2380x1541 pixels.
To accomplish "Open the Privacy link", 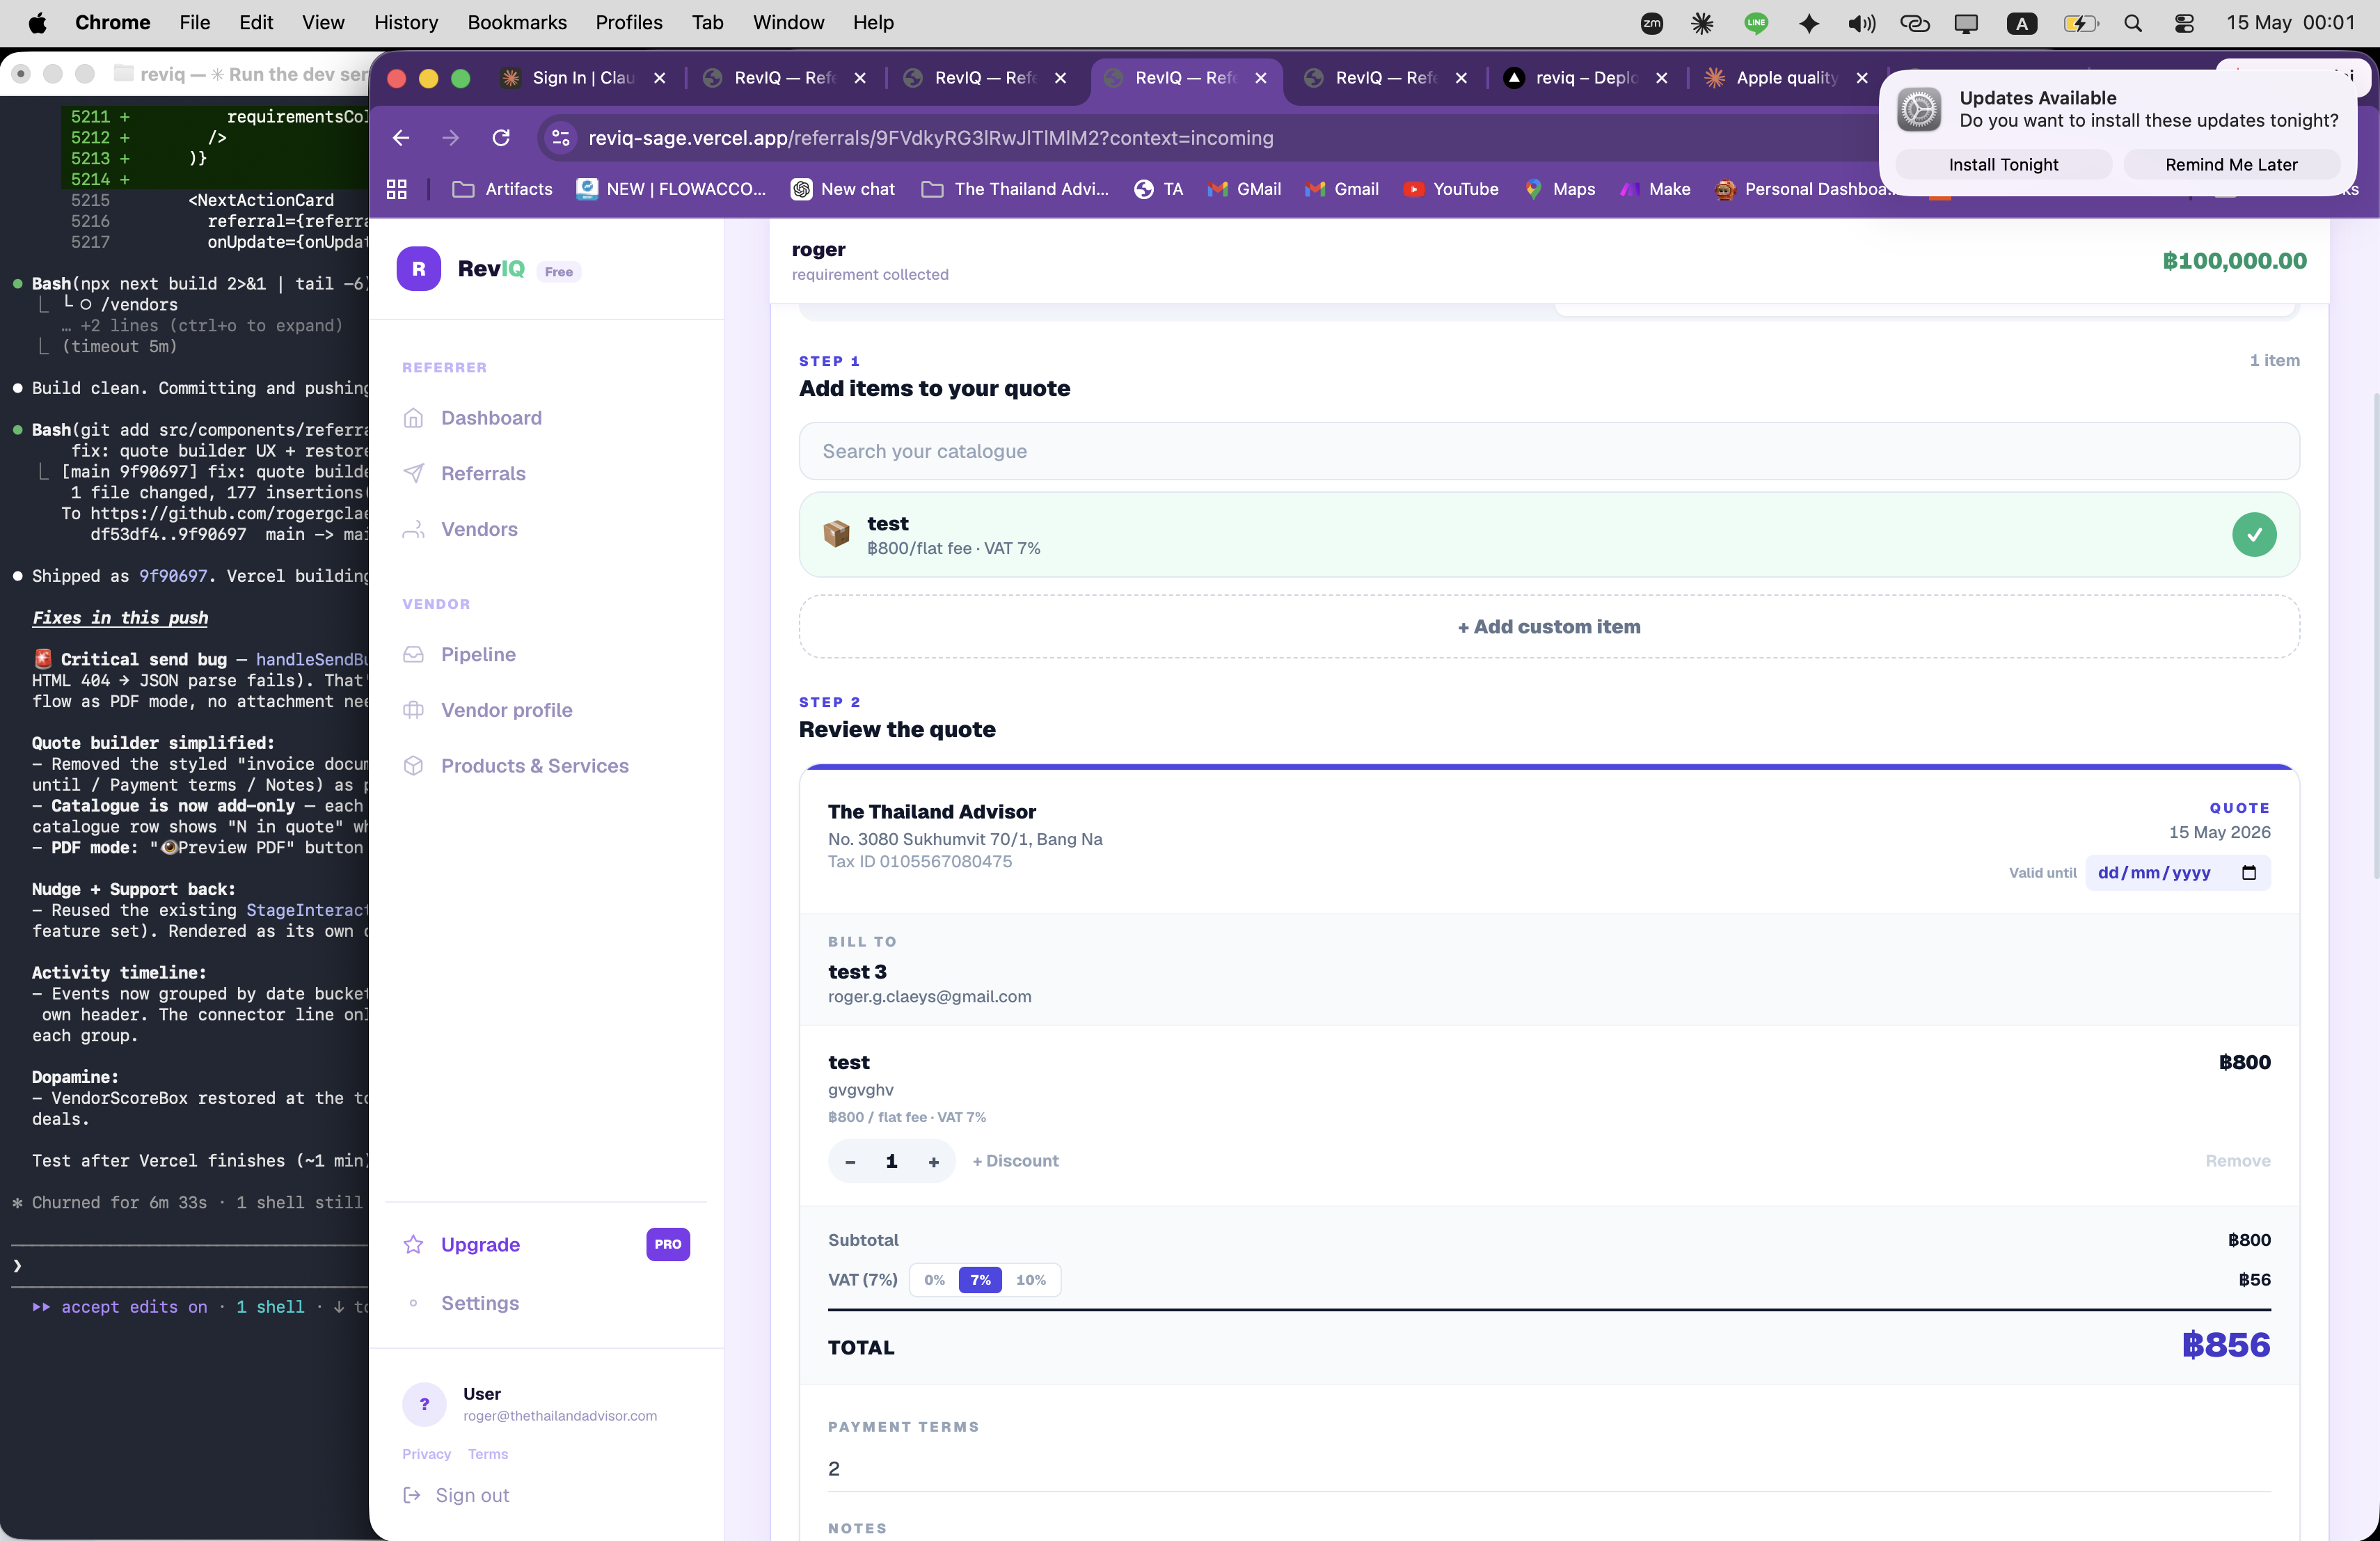I will (x=426, y=1454).
